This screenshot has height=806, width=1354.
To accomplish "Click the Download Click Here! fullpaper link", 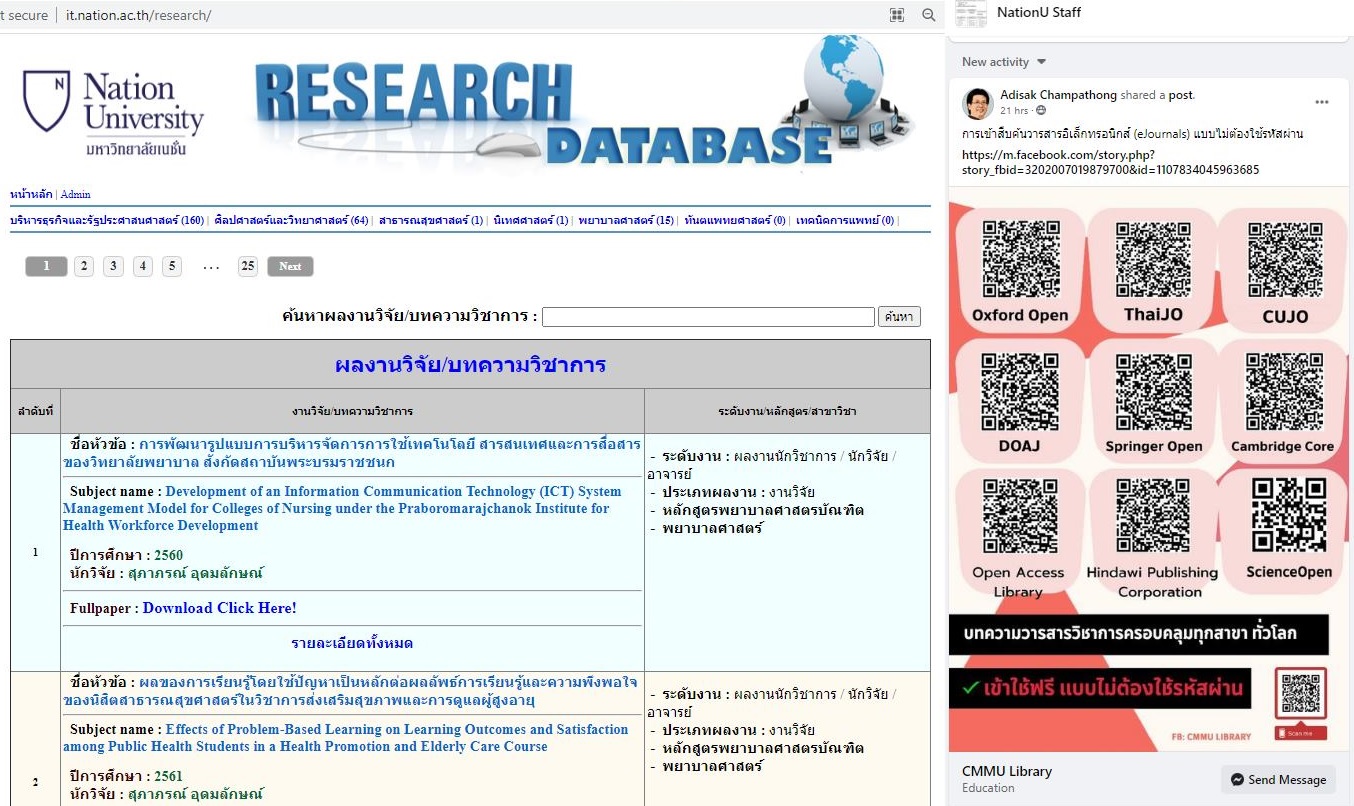I will tap(219, 608).
